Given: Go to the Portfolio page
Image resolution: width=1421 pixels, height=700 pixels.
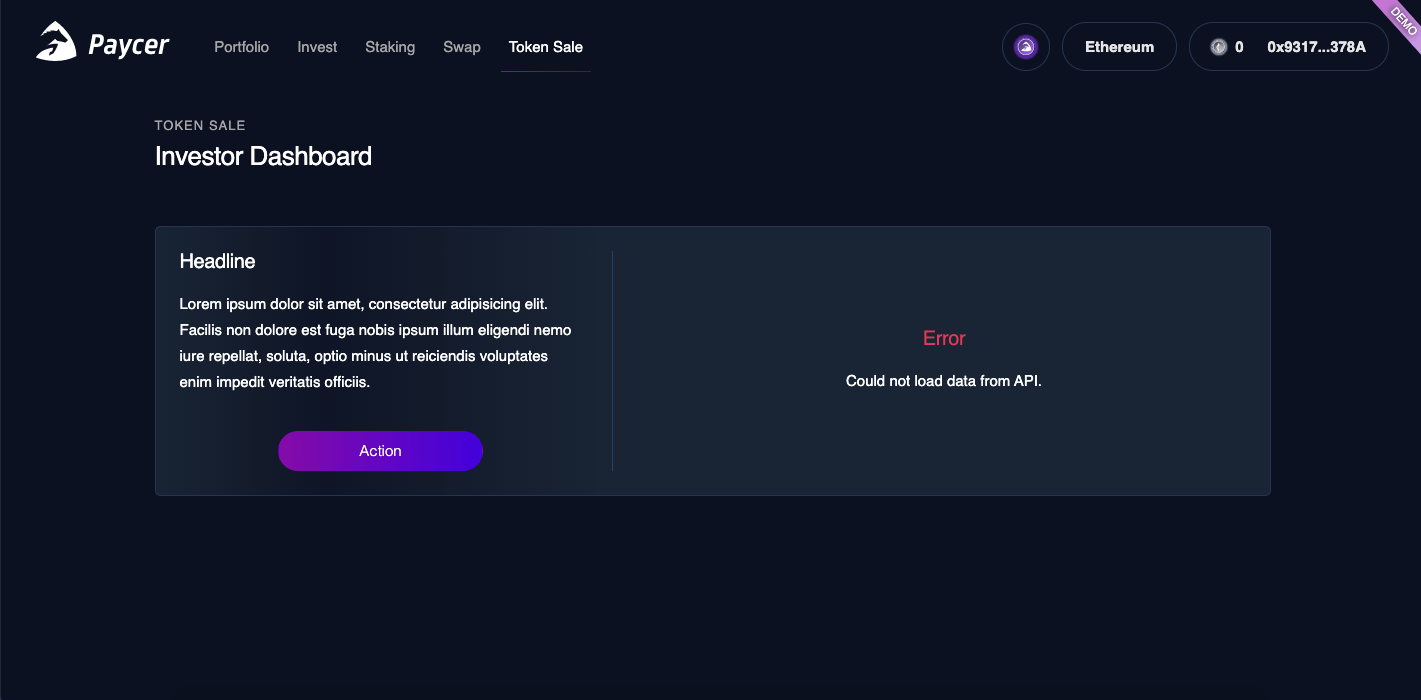Looking at the screenshot, I should click(241, 47).
